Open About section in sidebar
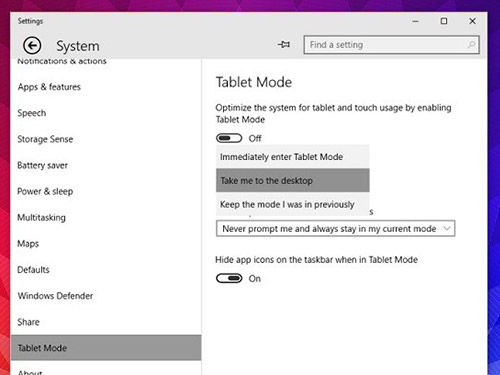Viewport: 500px width, 375px height. pyautogui.click(x=30, y=372)
